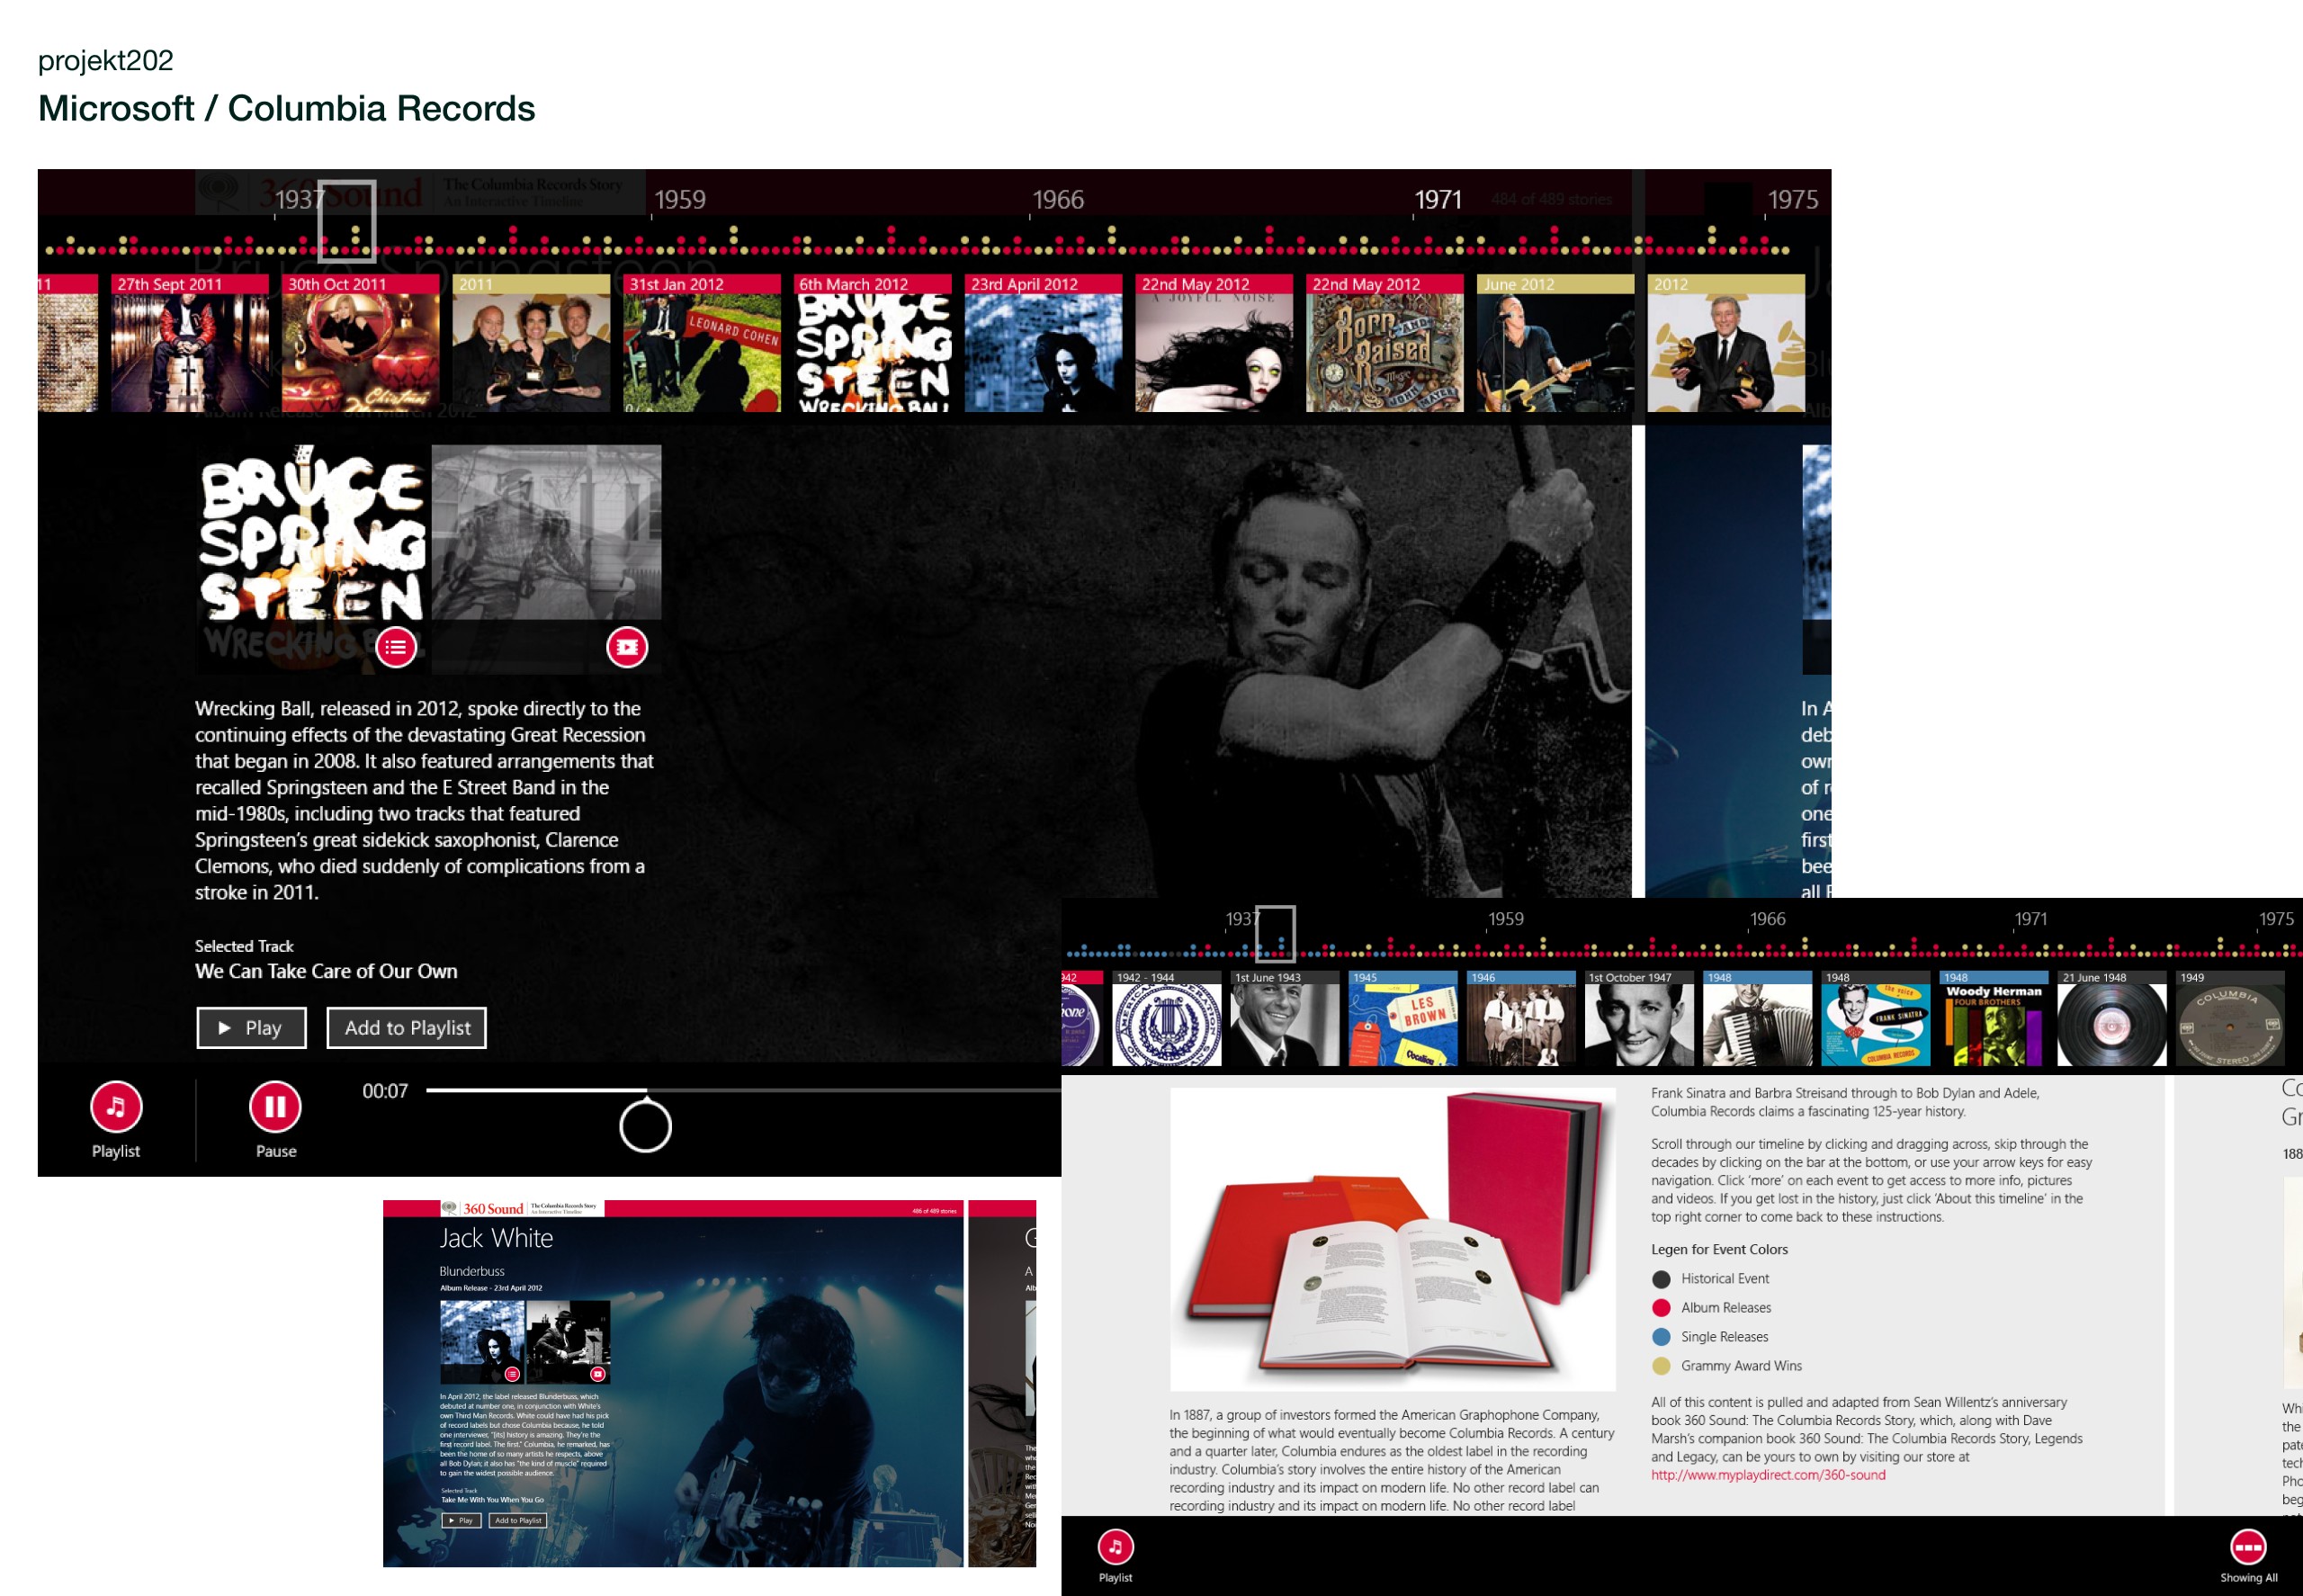
Task: Open the 1948 accordion player thumbnail
Action: pos(1757,1018)
